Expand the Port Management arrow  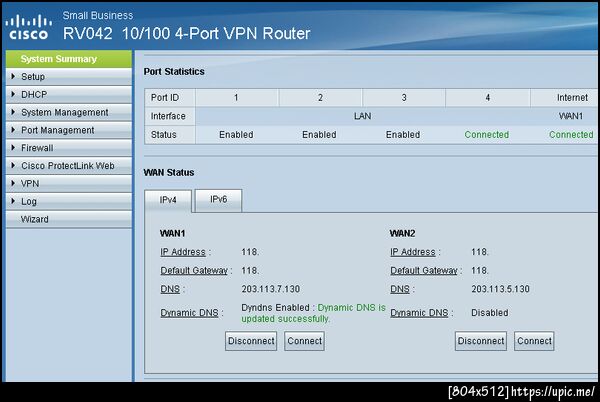[13, 130]
